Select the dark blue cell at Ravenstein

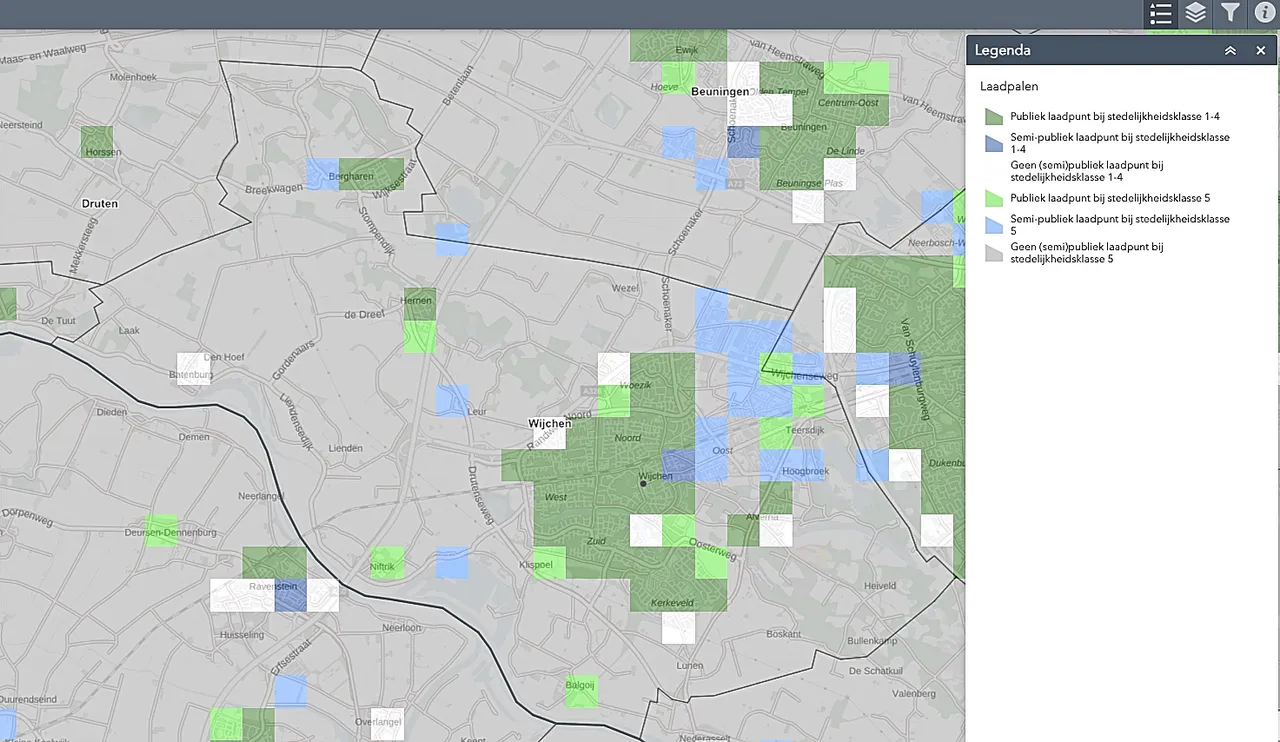(x=290, y=597)
